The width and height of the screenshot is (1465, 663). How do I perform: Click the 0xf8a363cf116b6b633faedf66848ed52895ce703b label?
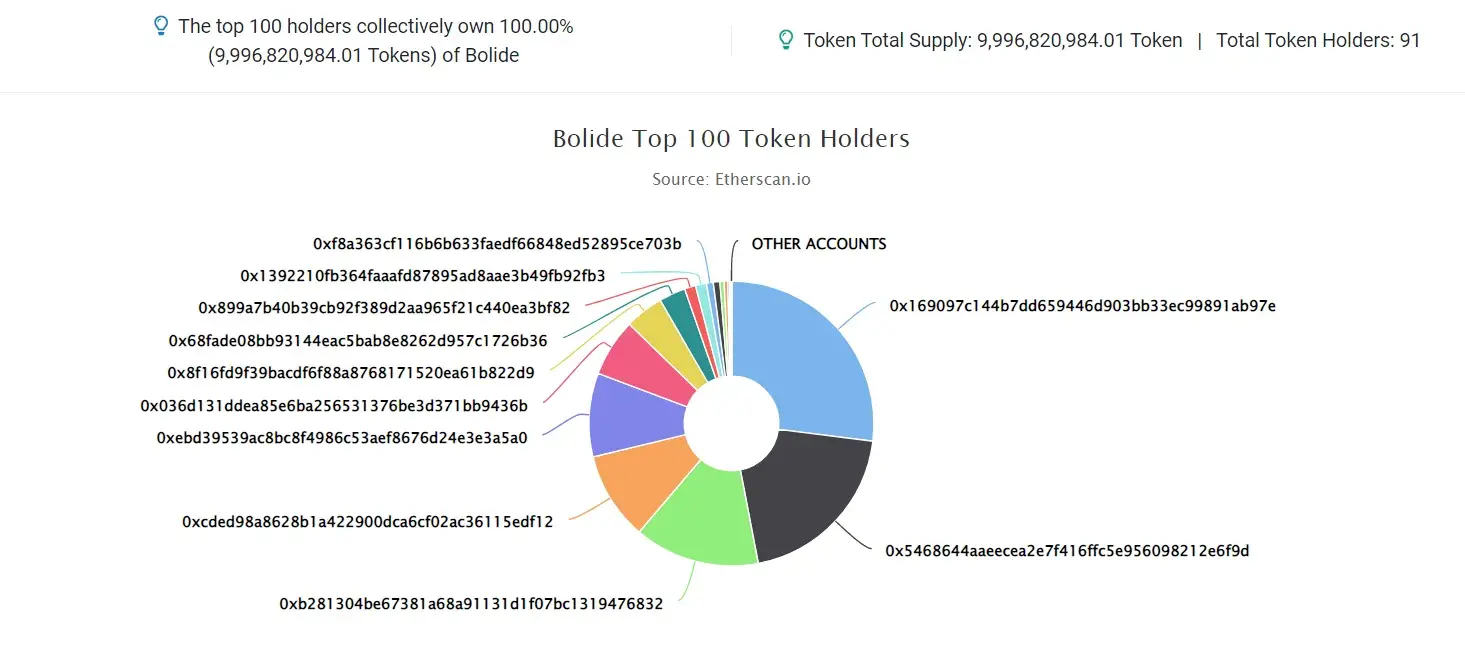pos(497,244)
